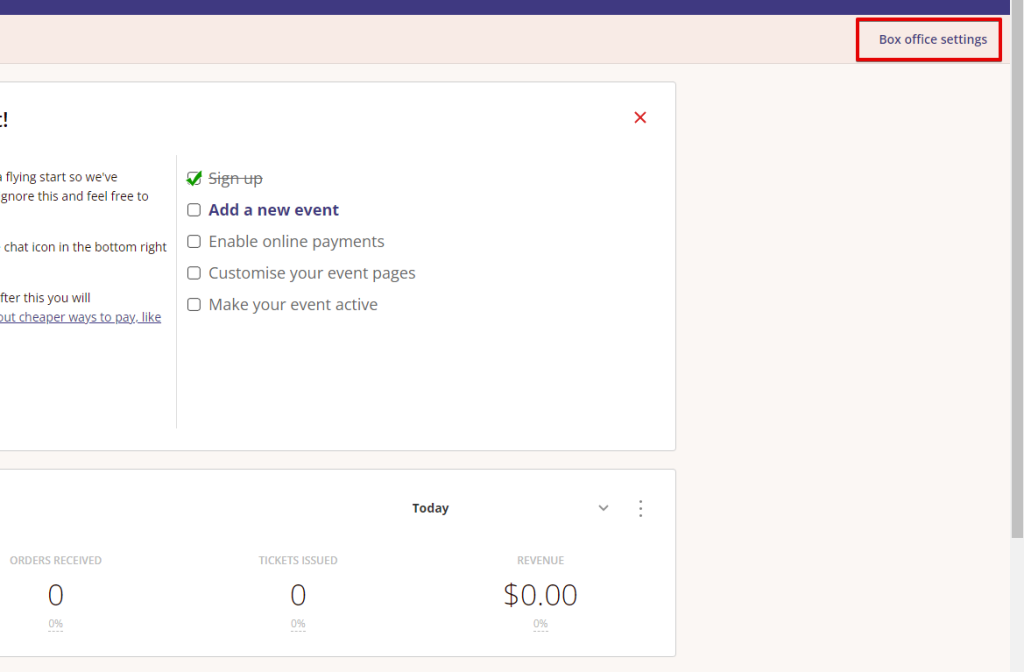
Task: Open the three-dot options menu beside Today
Action: tap(641, 508)
